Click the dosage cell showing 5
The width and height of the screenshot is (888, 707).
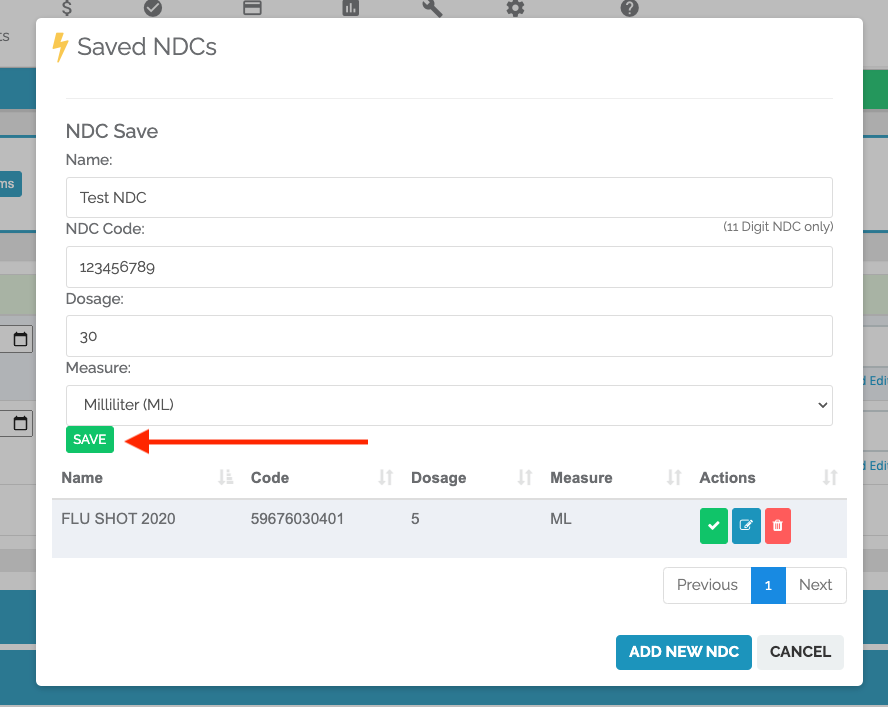pyautogui.click(x=415, y=519)
